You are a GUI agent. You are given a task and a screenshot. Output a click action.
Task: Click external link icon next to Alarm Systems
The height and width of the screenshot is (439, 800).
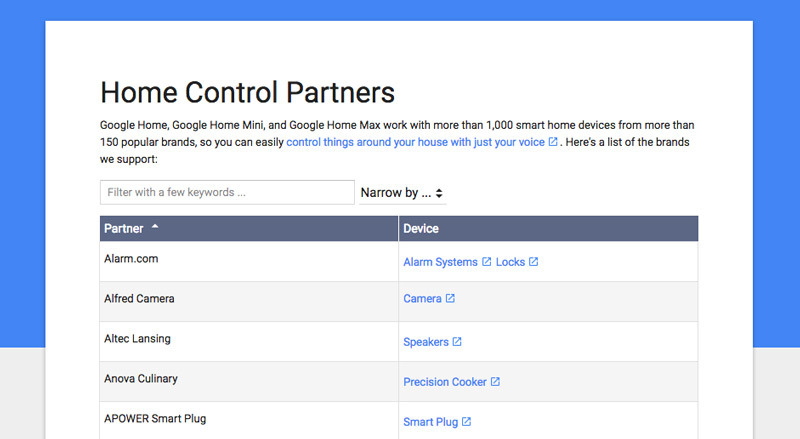(487, 262)
